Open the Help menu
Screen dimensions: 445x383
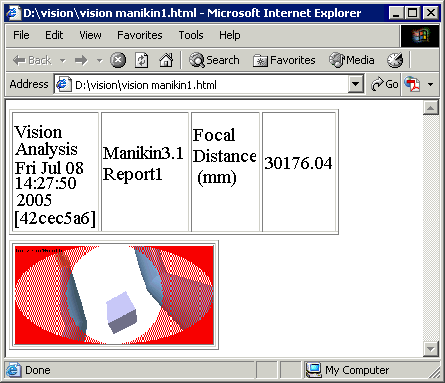click(x=229, y=35)
